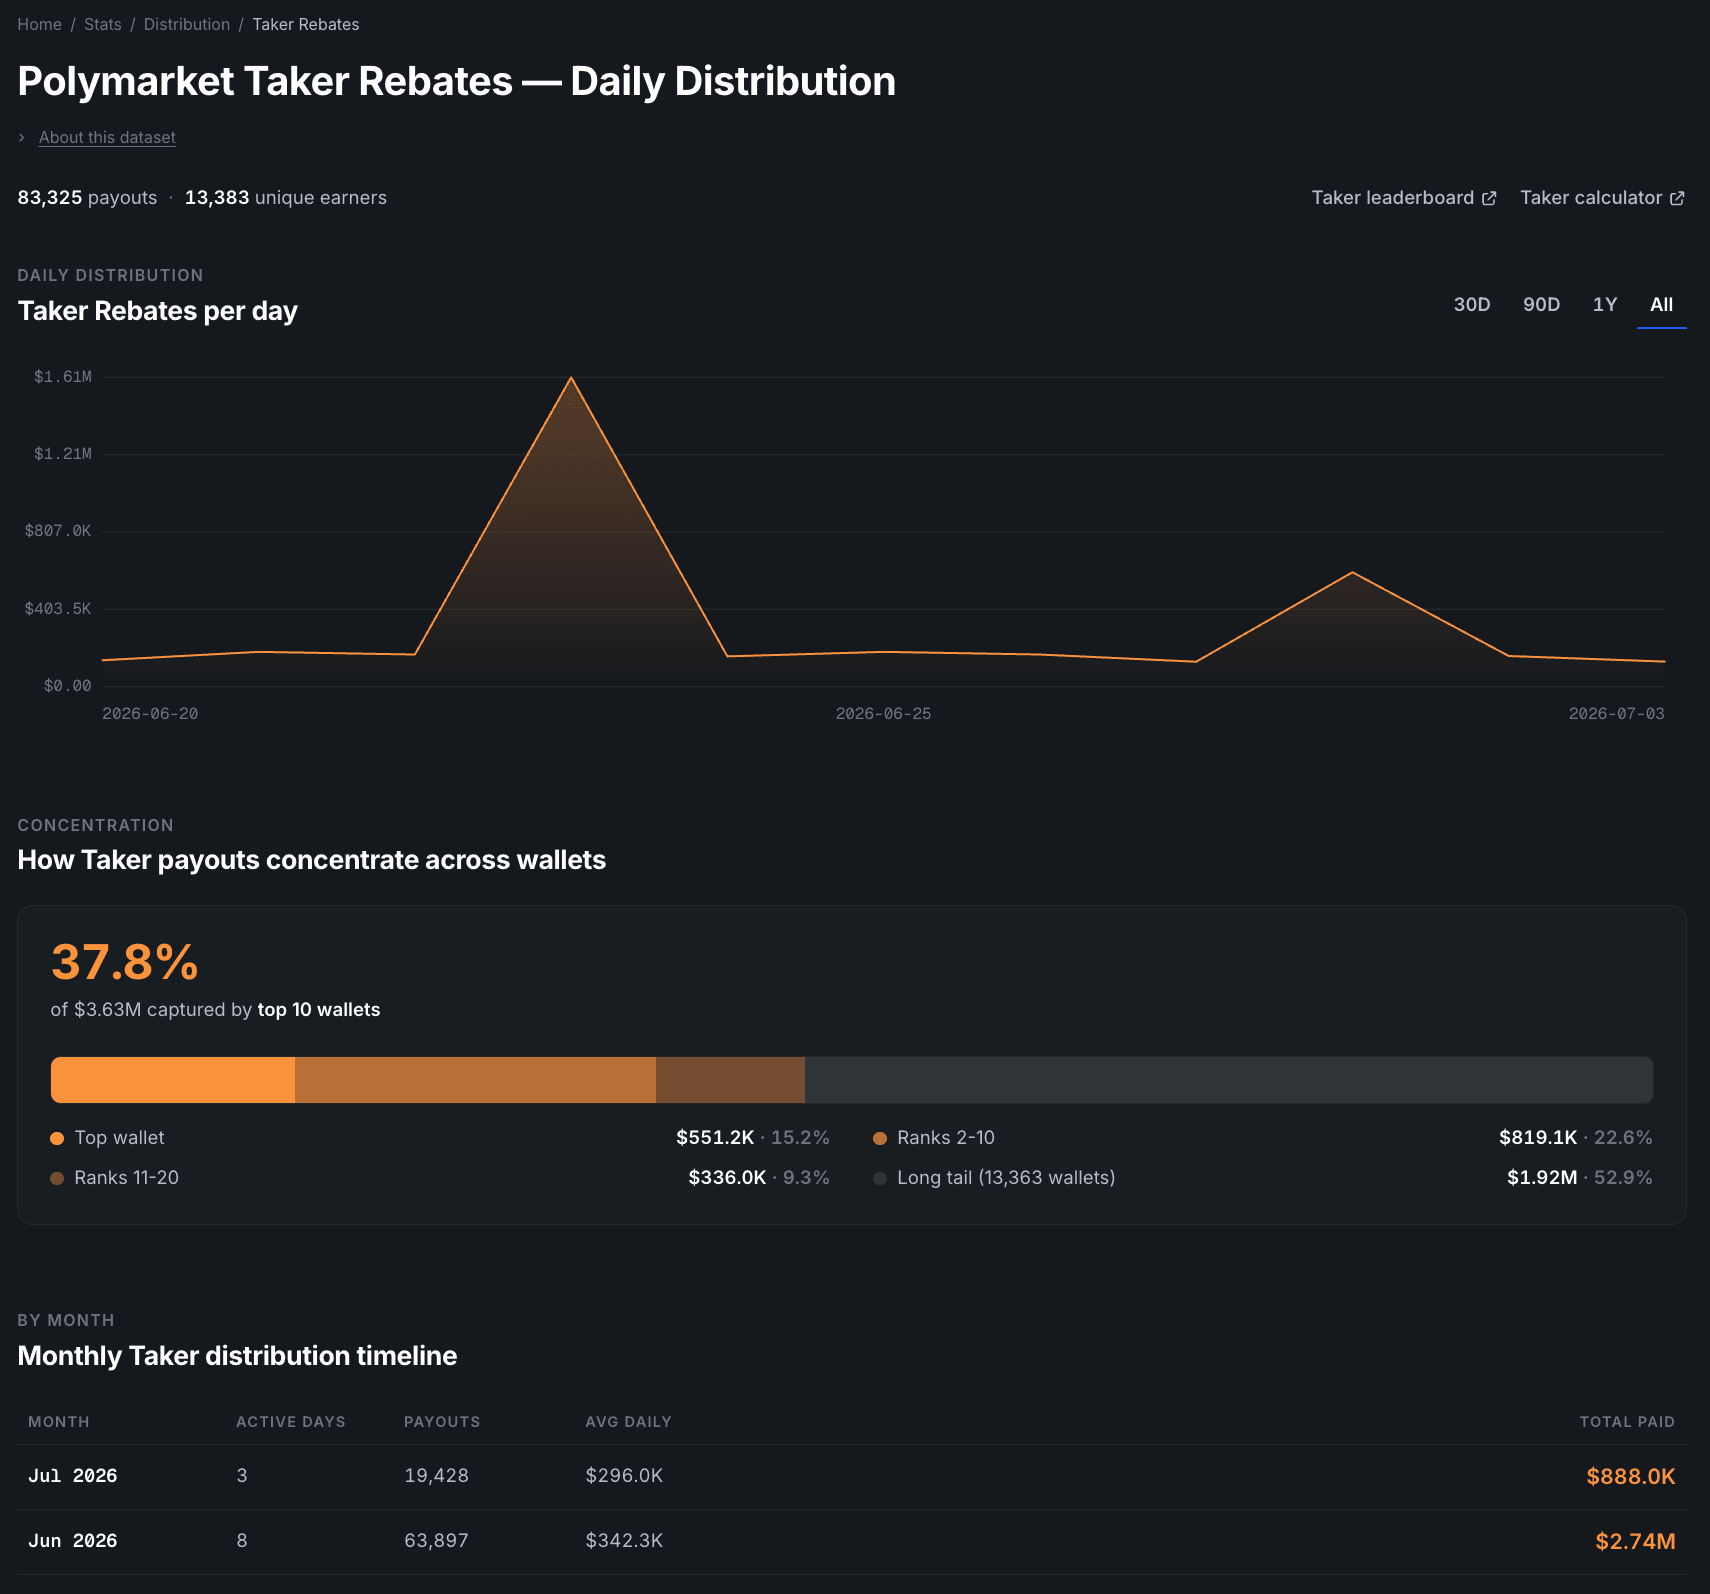Expand About this dataset chevron
1710x1594 pixels.
point(22,137)
